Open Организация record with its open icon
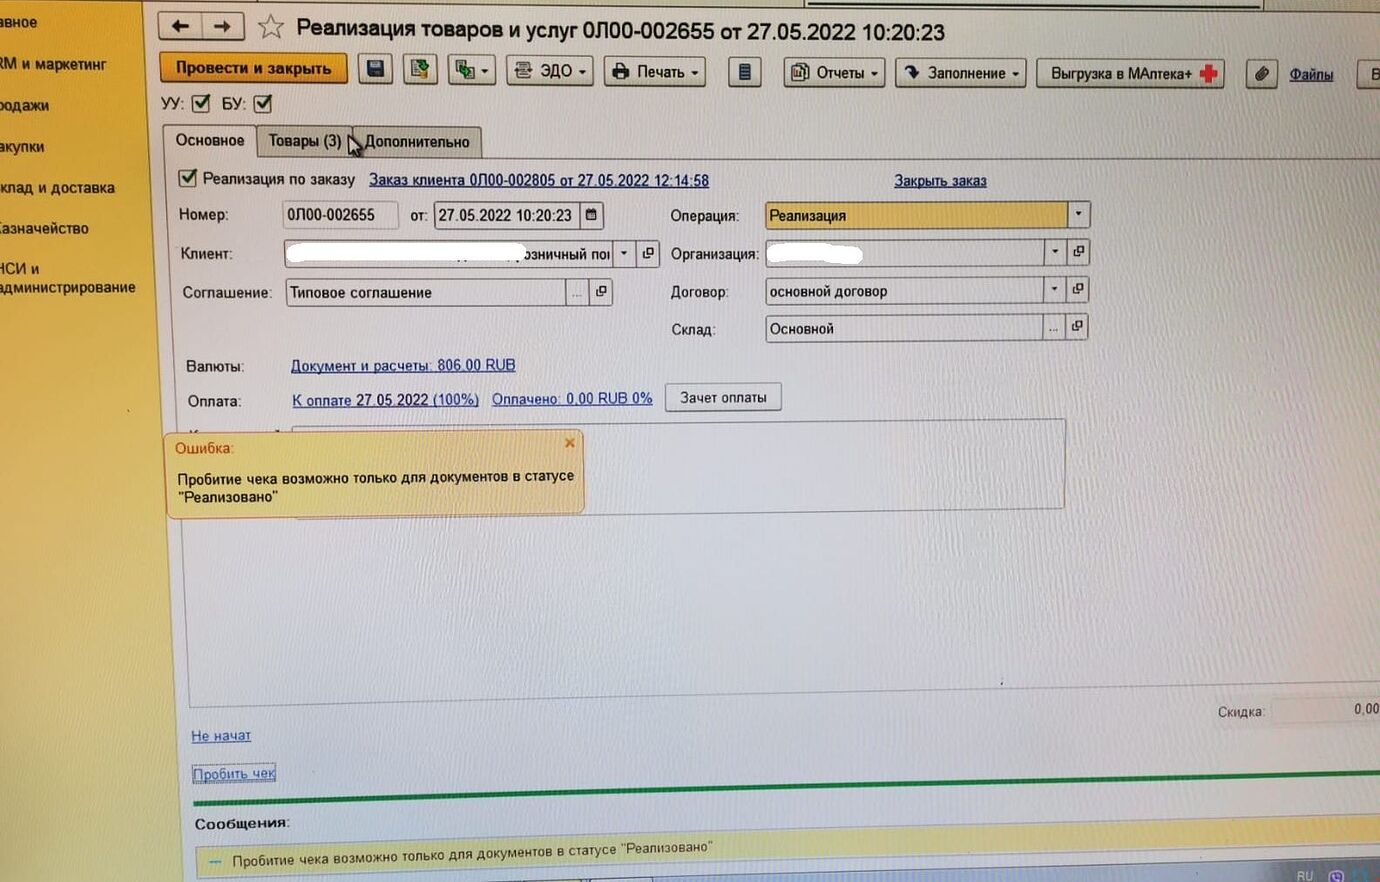1380x882 pixels. 1078,252
